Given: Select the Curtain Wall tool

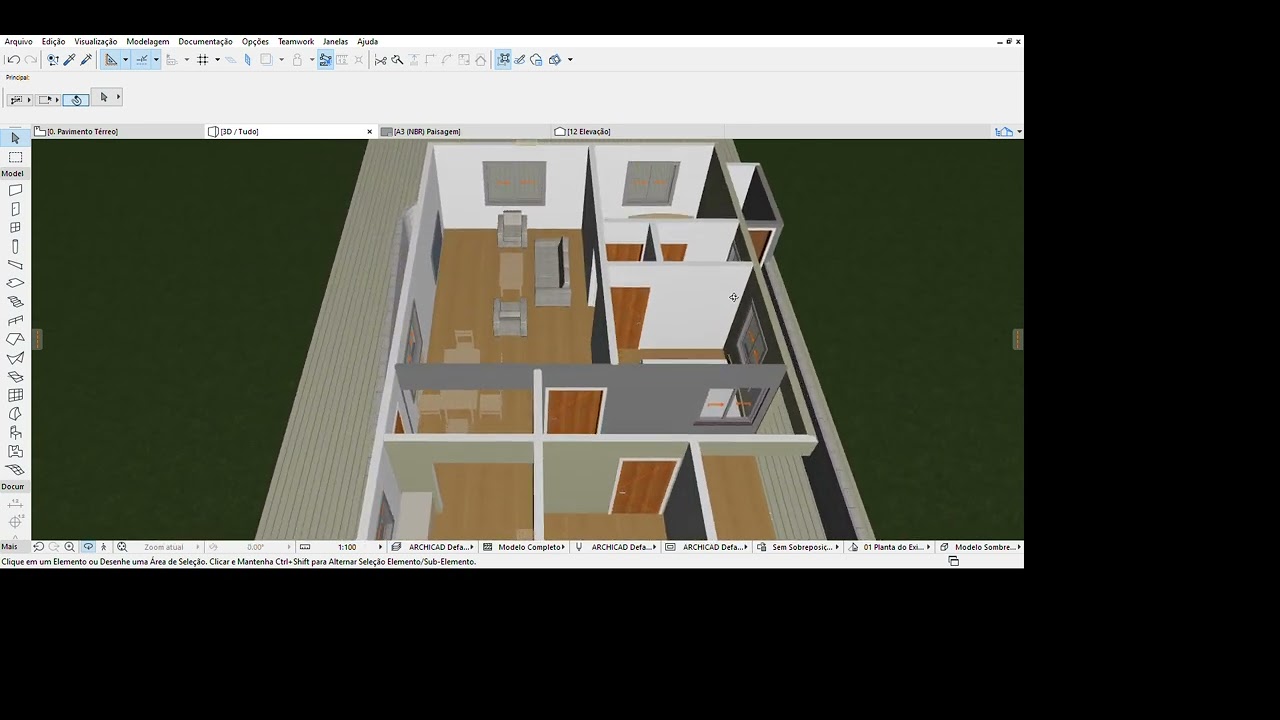Looking at the screenshot, I should (15, 395).
